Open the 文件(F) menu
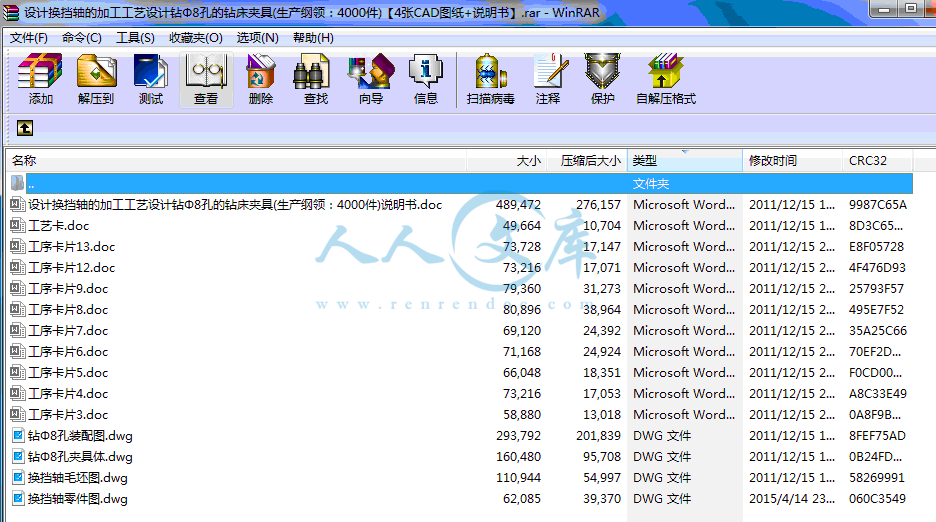The height and width of the screenshot is (522, 936). (x=29, y=38)
